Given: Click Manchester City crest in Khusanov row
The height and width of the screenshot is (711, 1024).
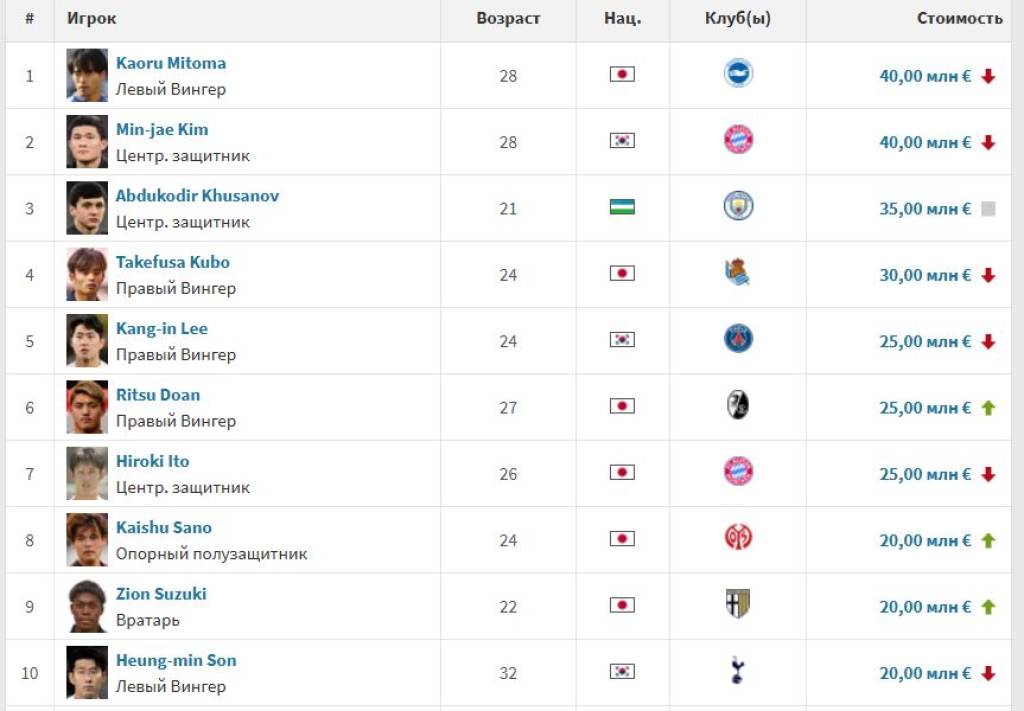Looking at the screenshot, I should tap(738, 207).
